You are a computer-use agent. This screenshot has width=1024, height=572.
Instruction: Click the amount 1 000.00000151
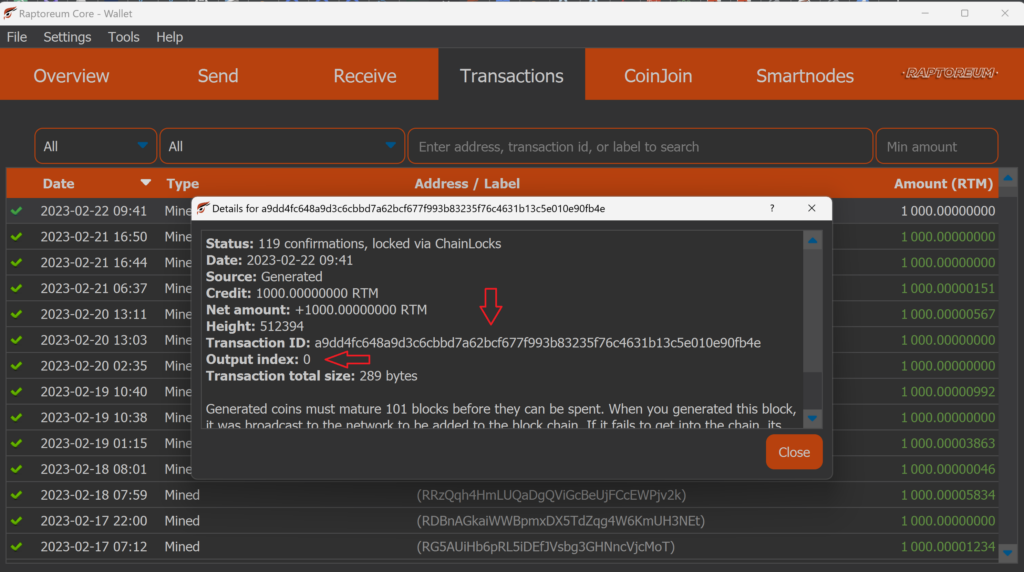coord(948,288)
